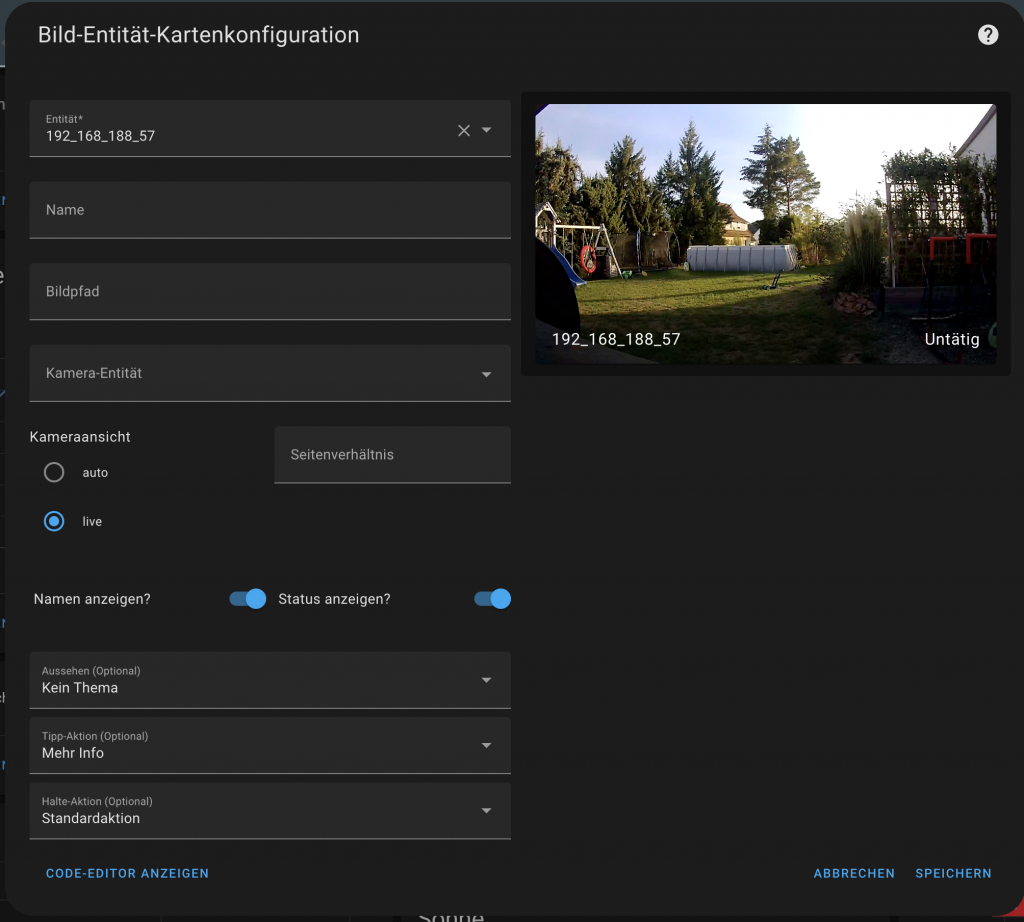Toggle the Status anzeigen switch
Viewport: 1024px width, 922px height.
click(x=492, y=599)
